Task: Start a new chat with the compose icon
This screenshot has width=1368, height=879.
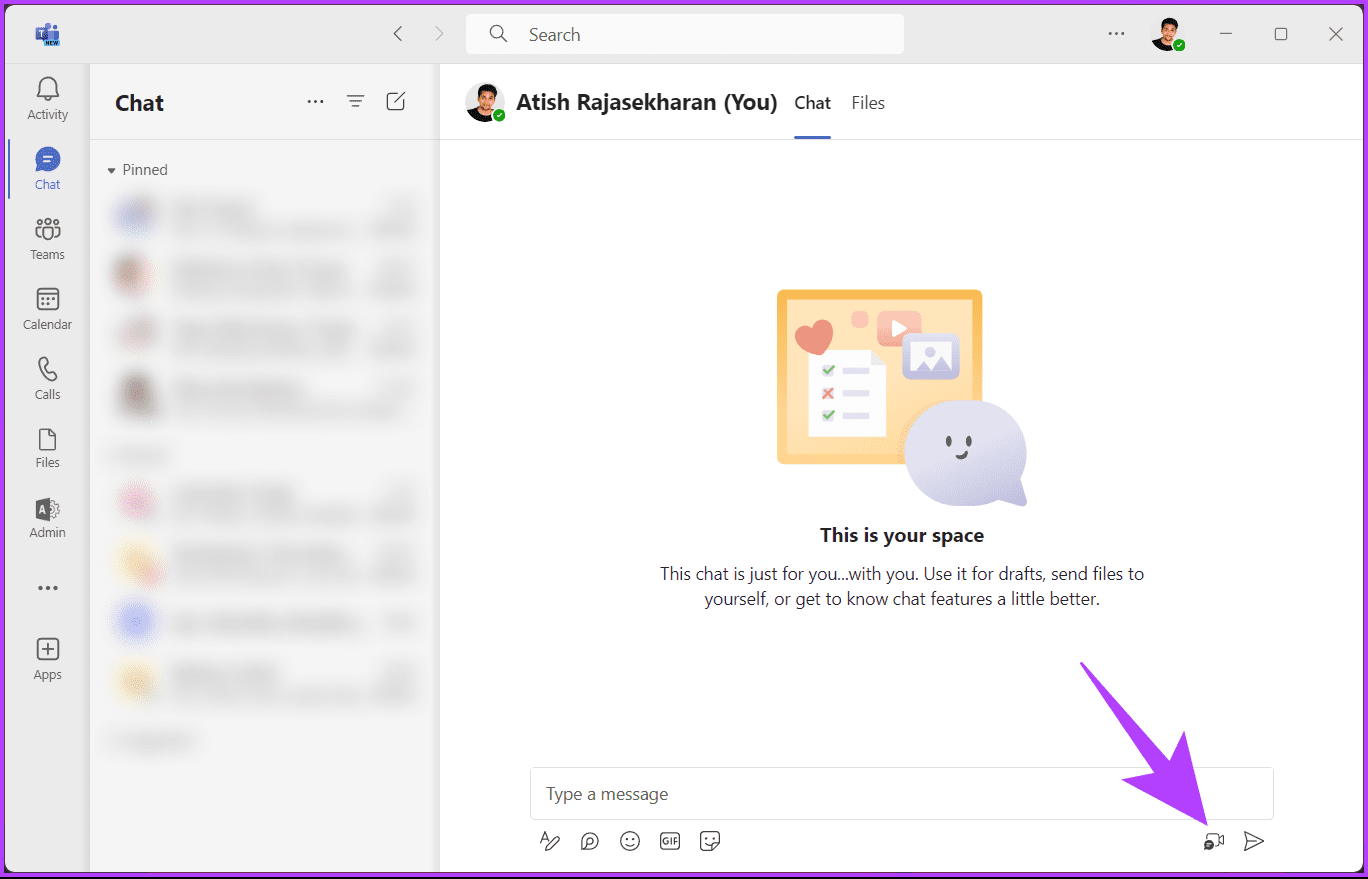Action: click(396, 101)
